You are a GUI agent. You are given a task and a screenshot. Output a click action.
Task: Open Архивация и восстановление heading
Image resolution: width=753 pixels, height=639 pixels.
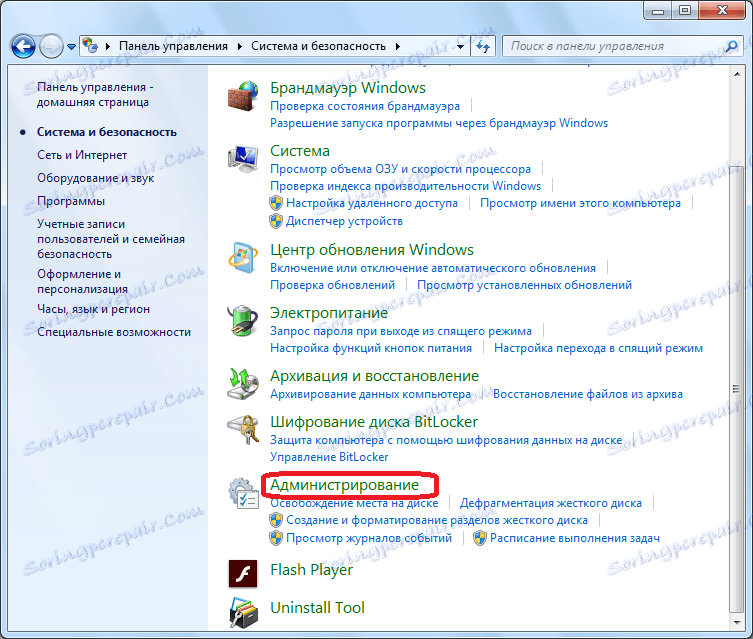click(x=374, y=376)
